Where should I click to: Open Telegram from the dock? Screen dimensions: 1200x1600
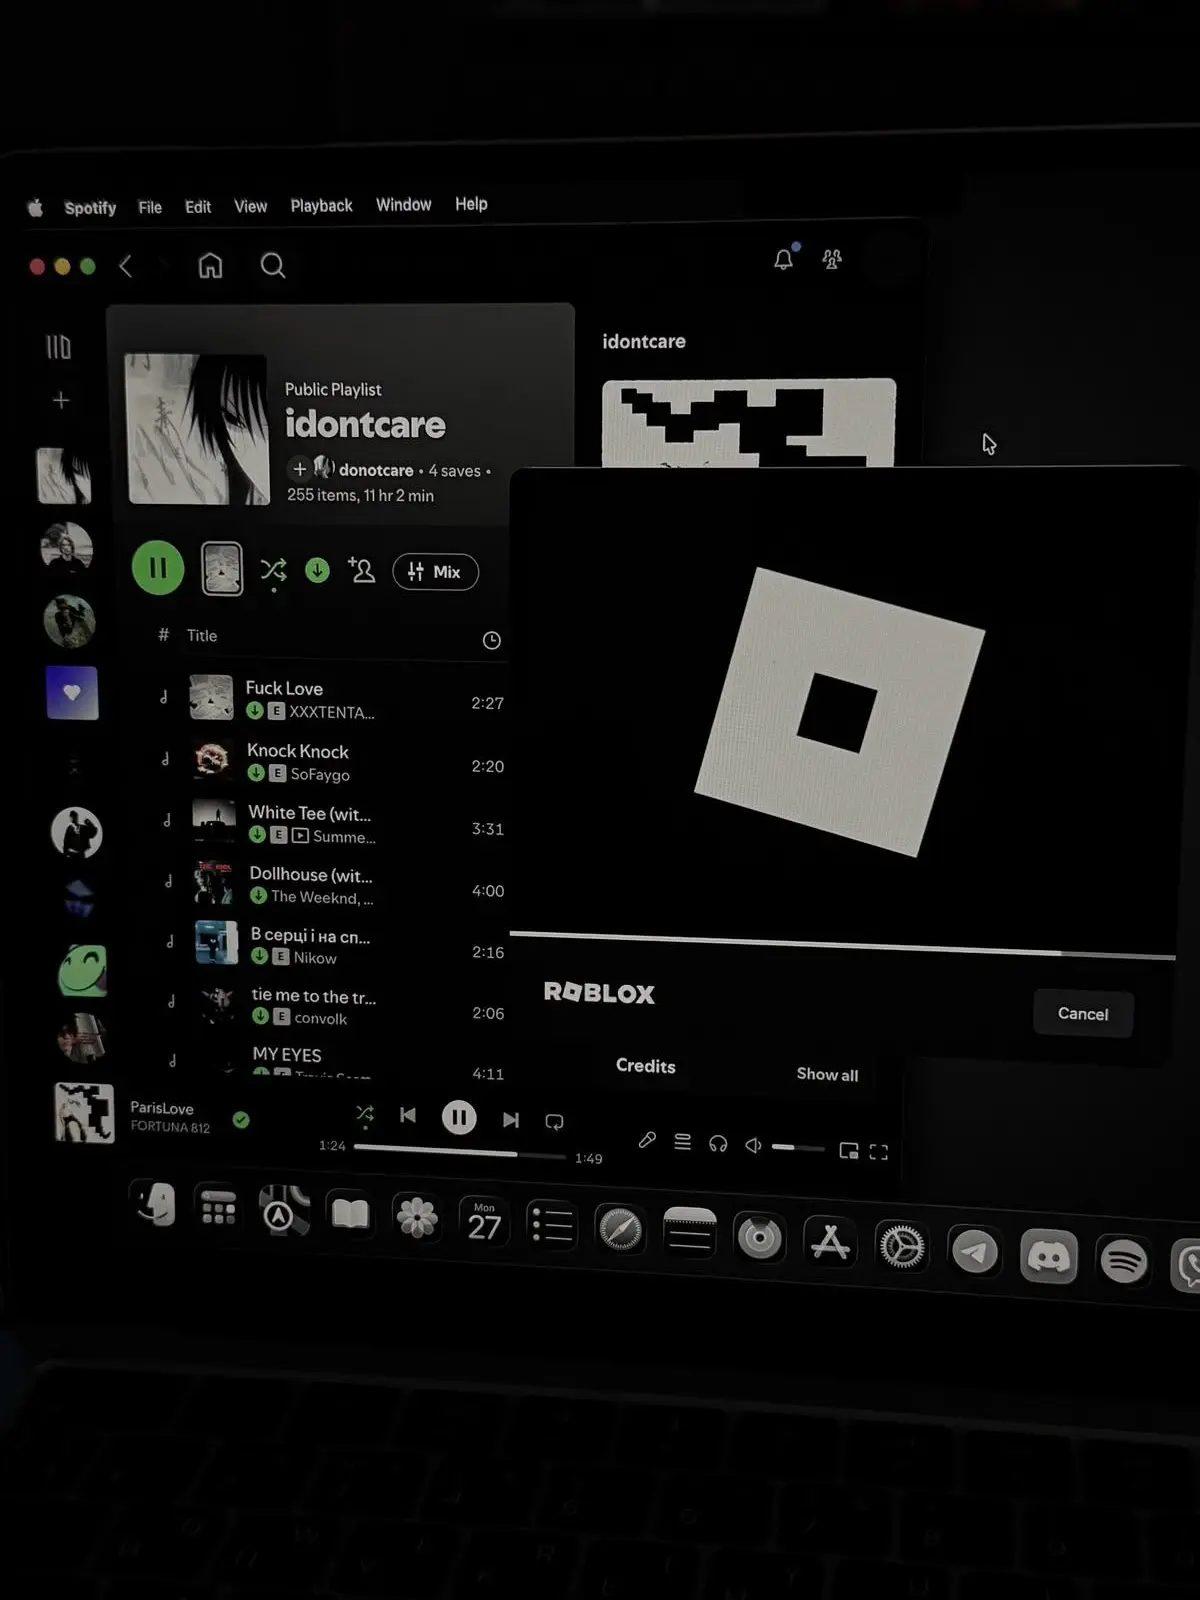[x=974, y=1251]
